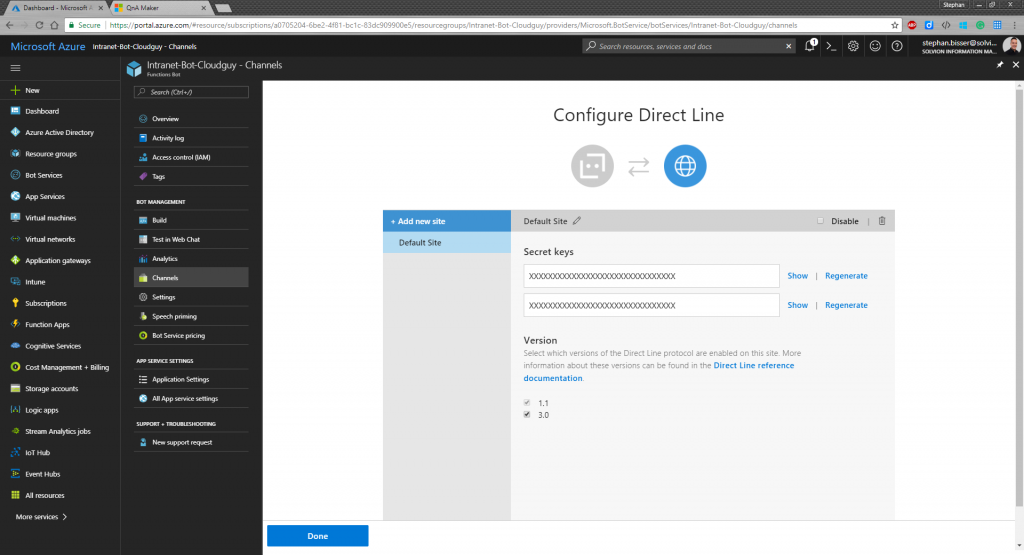Open portal settings gear icon
This screenshot has width=1024, height=555.
click(853, 46)
